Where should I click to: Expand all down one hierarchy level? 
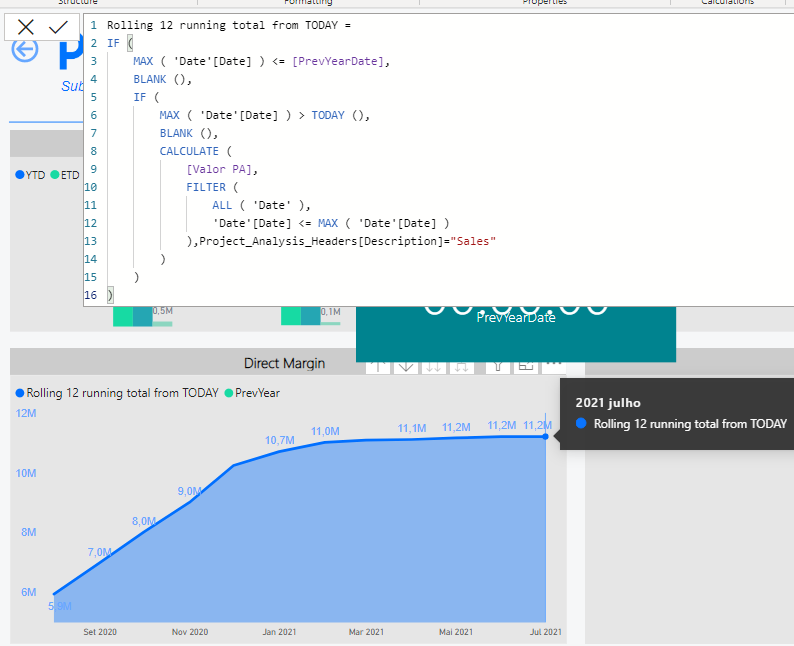tap(461, 367)
